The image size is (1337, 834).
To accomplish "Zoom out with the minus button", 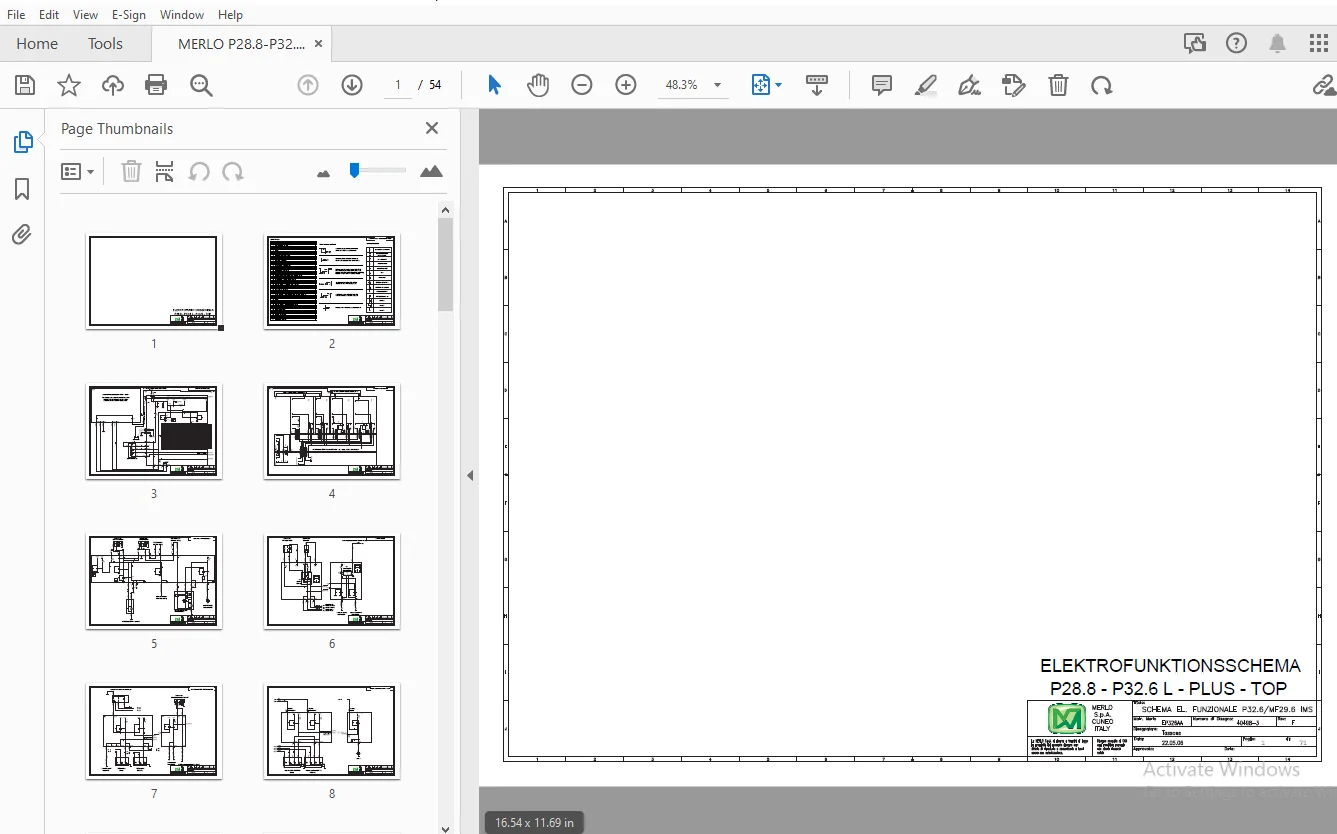I will click(582, 85).
